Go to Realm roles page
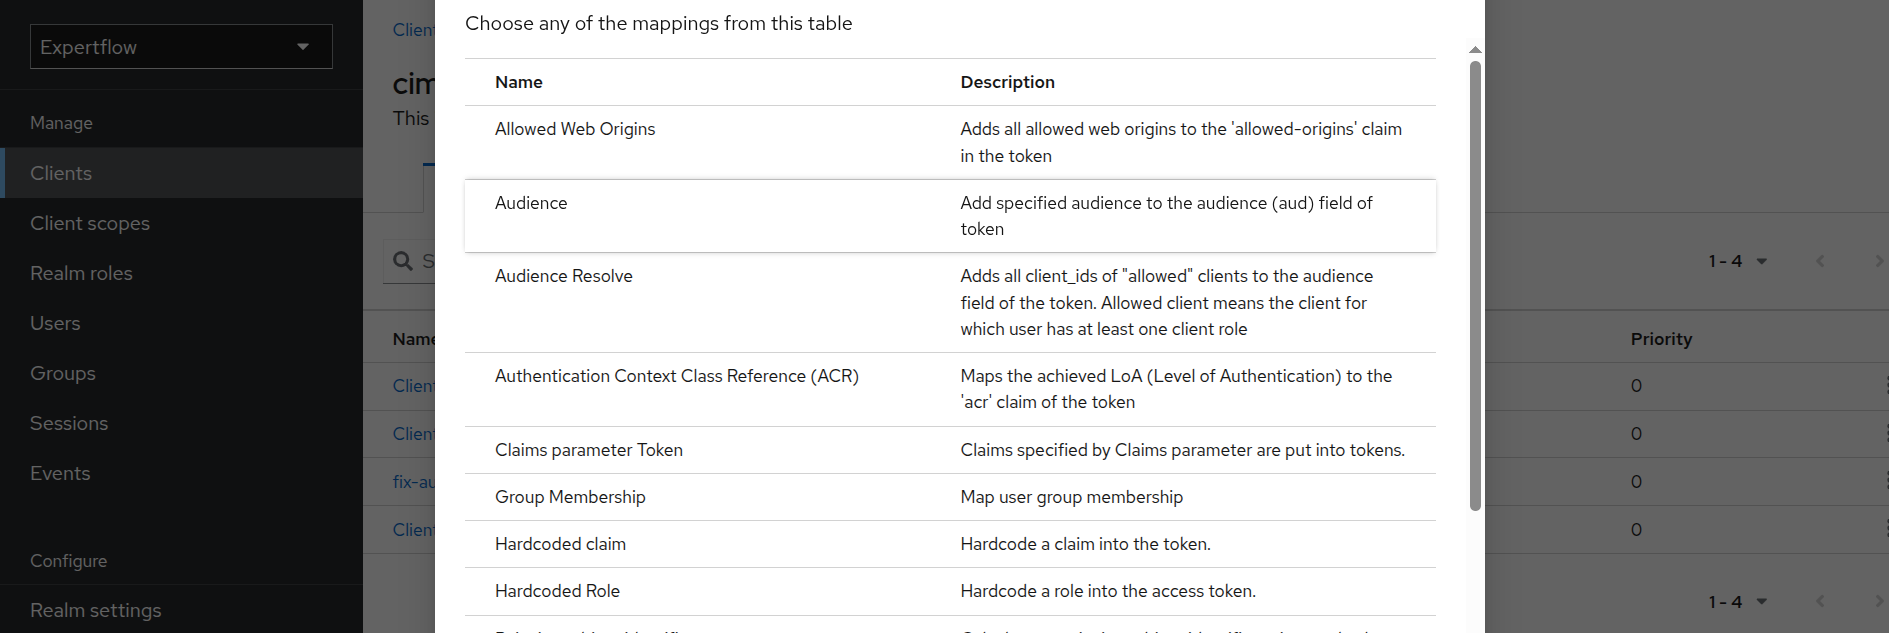The height and width of the screenshot is (633, 1889). pos(81,273)
